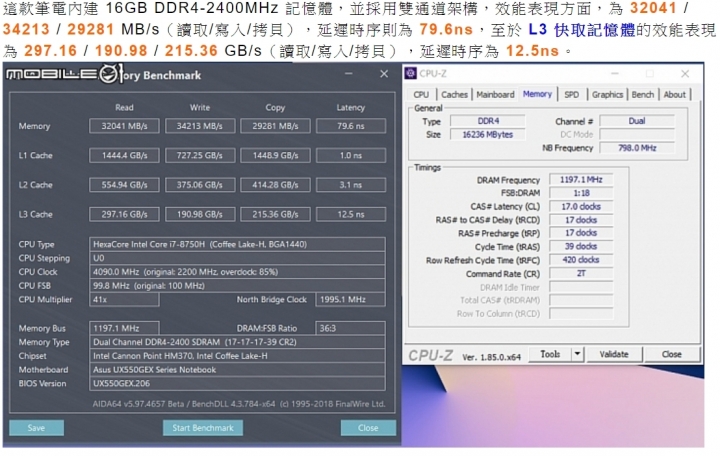Screen dimensions: 720x456
Task: Click the Memory Latency value 79.6 ns
Action: (x=351, y=126)
